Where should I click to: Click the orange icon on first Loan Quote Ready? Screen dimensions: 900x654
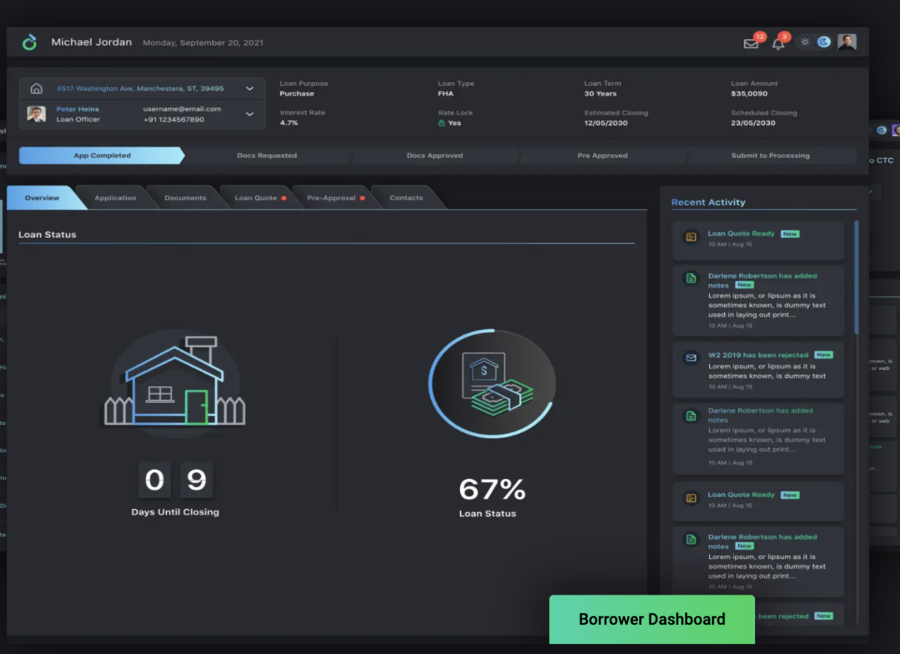[x=691, y=237]
